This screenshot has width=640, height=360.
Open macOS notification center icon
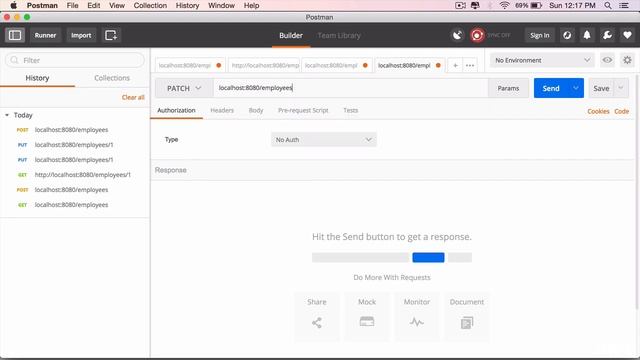624,5
